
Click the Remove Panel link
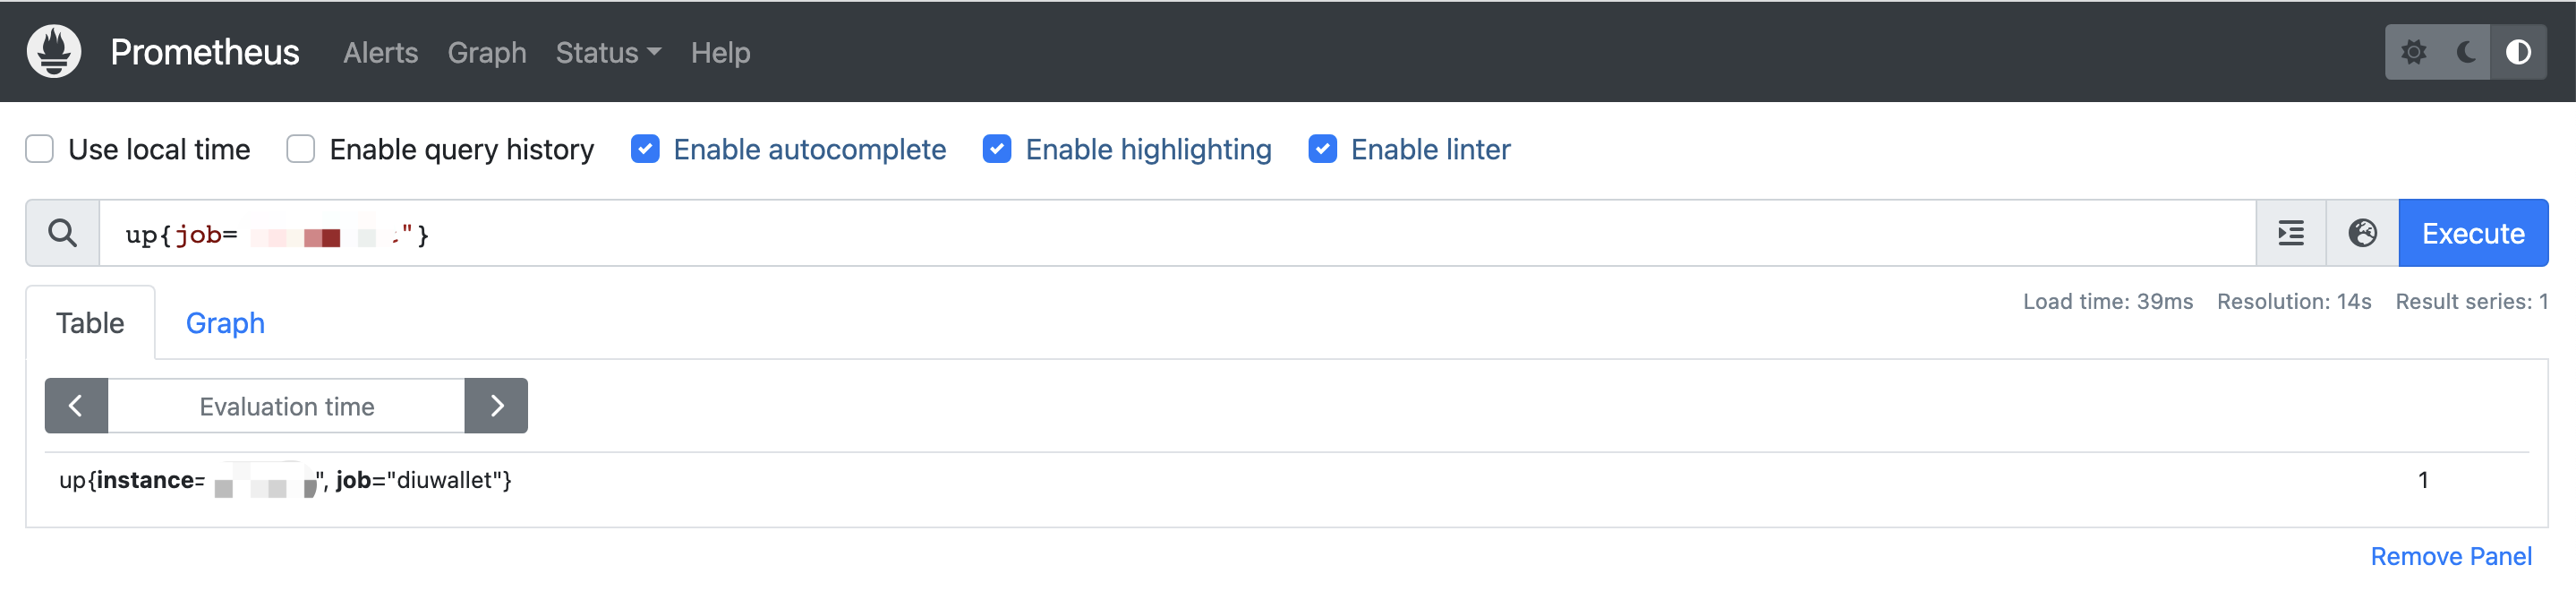click(2451, 556)
